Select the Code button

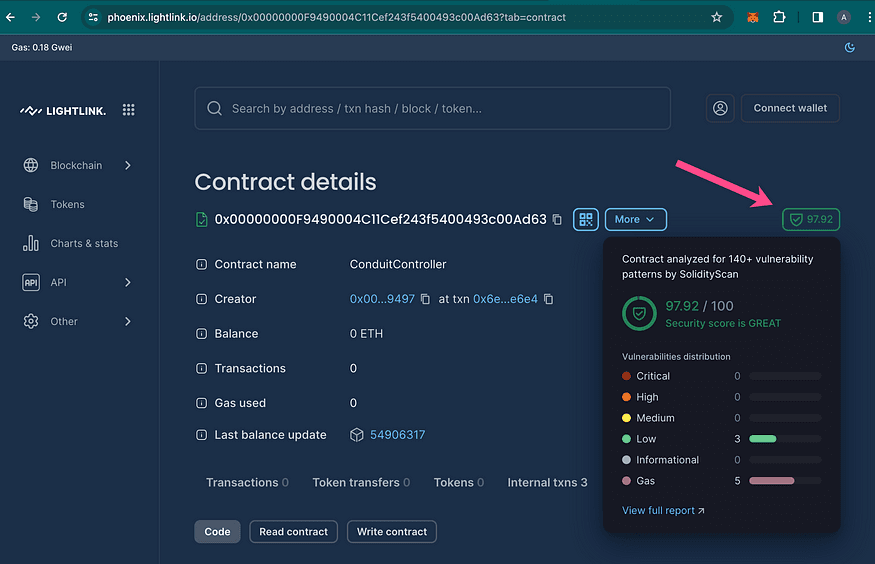tap(217, 532)
